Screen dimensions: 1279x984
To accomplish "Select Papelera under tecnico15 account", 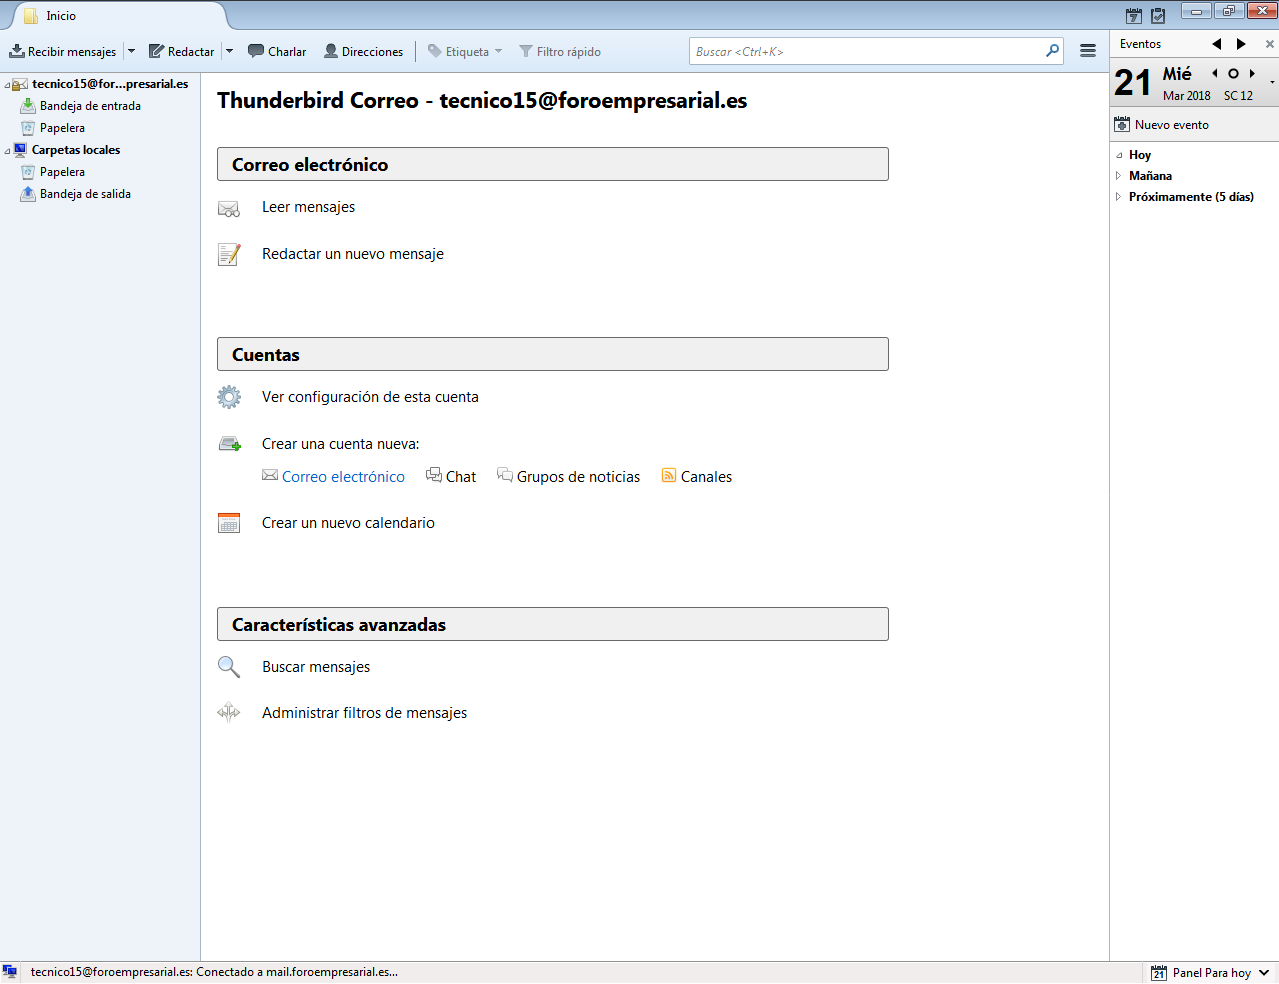I will point(62,128).
